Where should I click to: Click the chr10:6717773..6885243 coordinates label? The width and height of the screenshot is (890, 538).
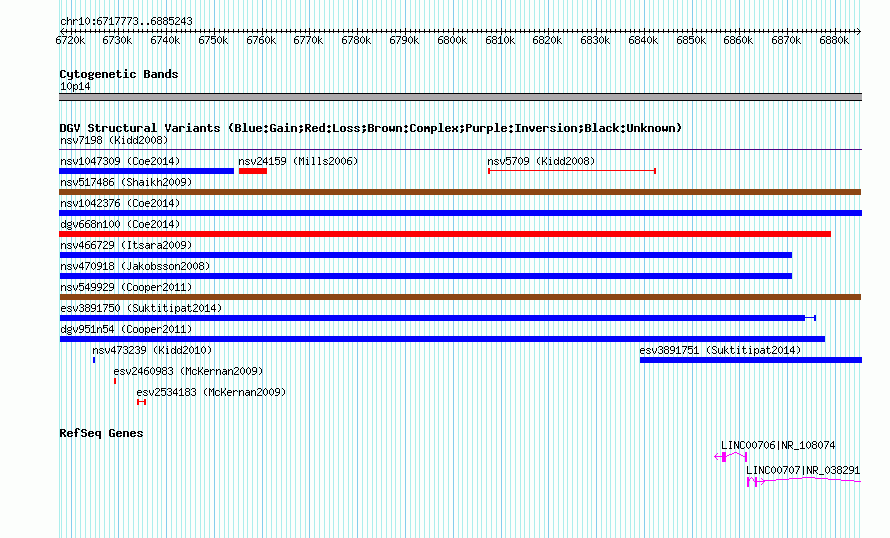coord(126,22)
